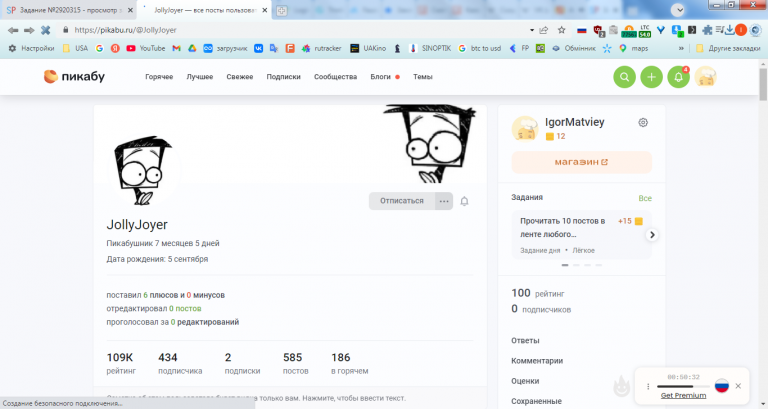The width and height of the screenshot is (768, 409).
Task: Open the timer widget three-dots menu
Action: point(648,386)
